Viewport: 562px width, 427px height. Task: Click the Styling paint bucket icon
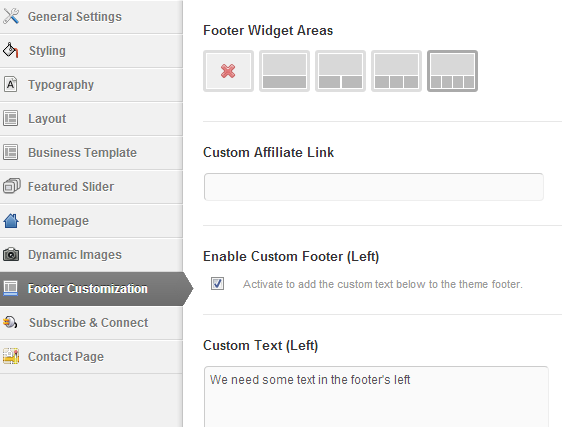pyautogui.click(x=11, y=50)
